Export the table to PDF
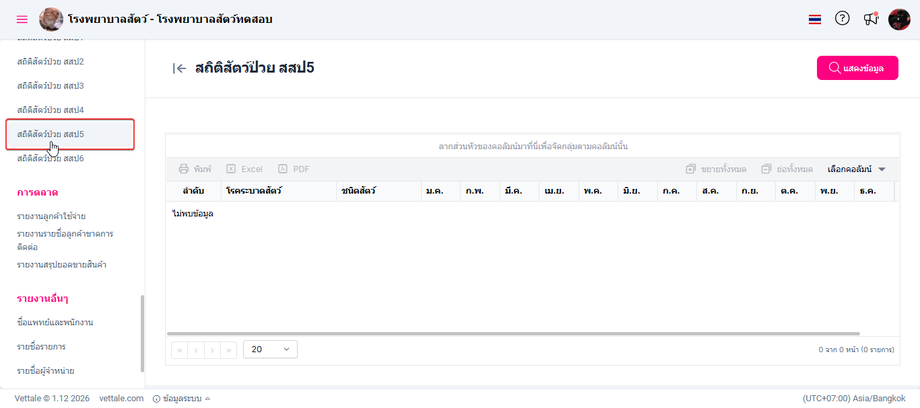 tap(294, 169)
